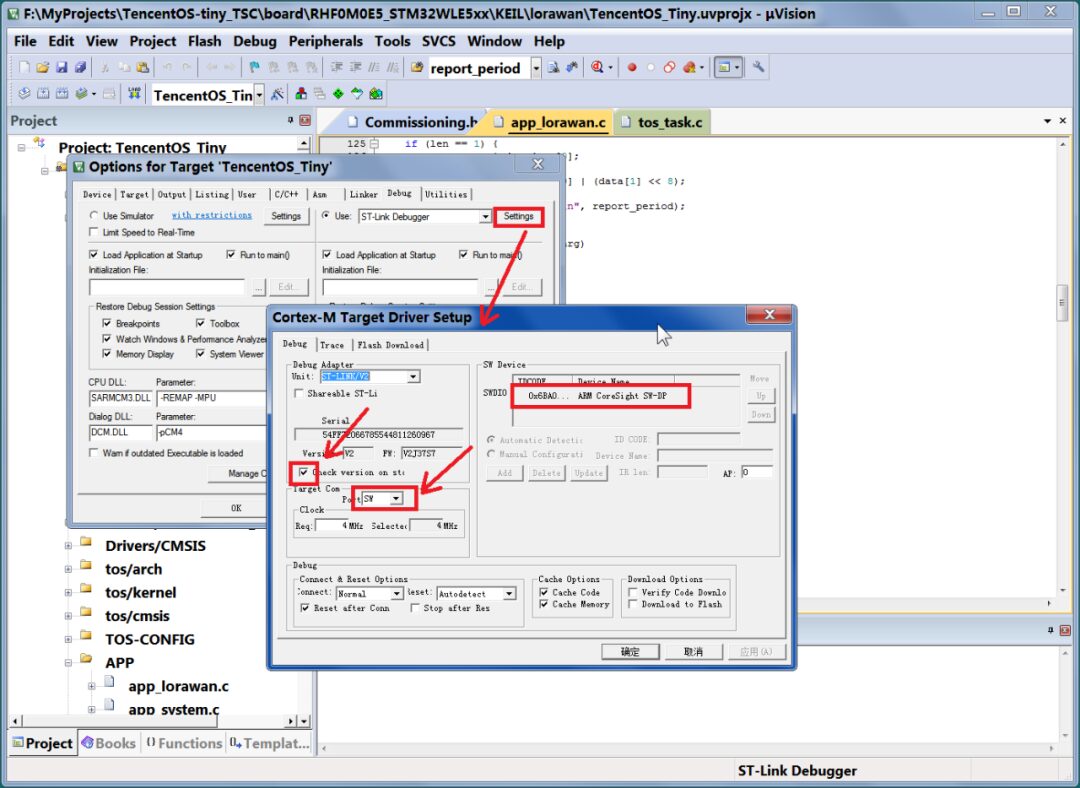The height and width of the screenshot is (788, 1080).
Task: Disable all breakpoints via crossed circles icon
Action: coord(669,68)
